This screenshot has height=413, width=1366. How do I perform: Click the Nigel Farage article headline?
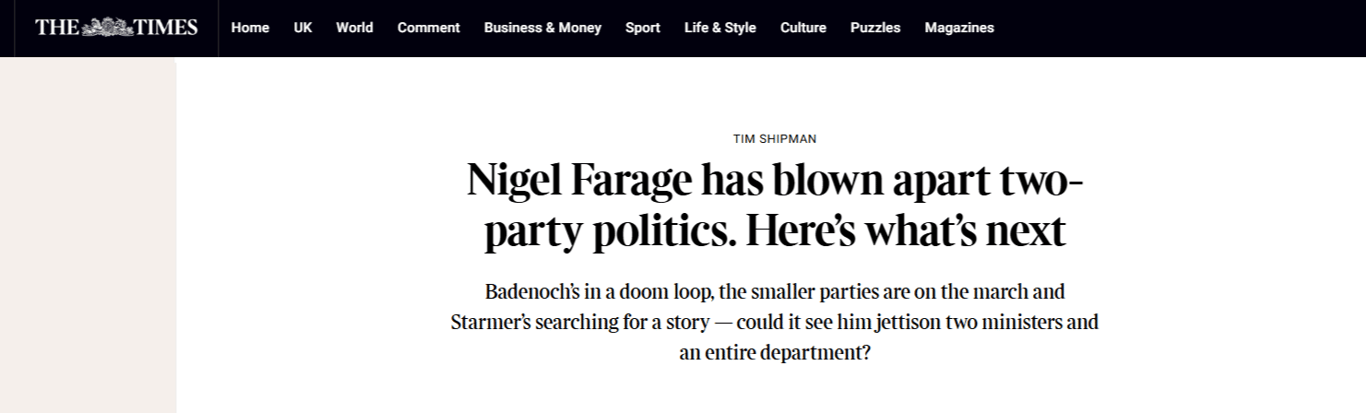(x=775, y=206)
